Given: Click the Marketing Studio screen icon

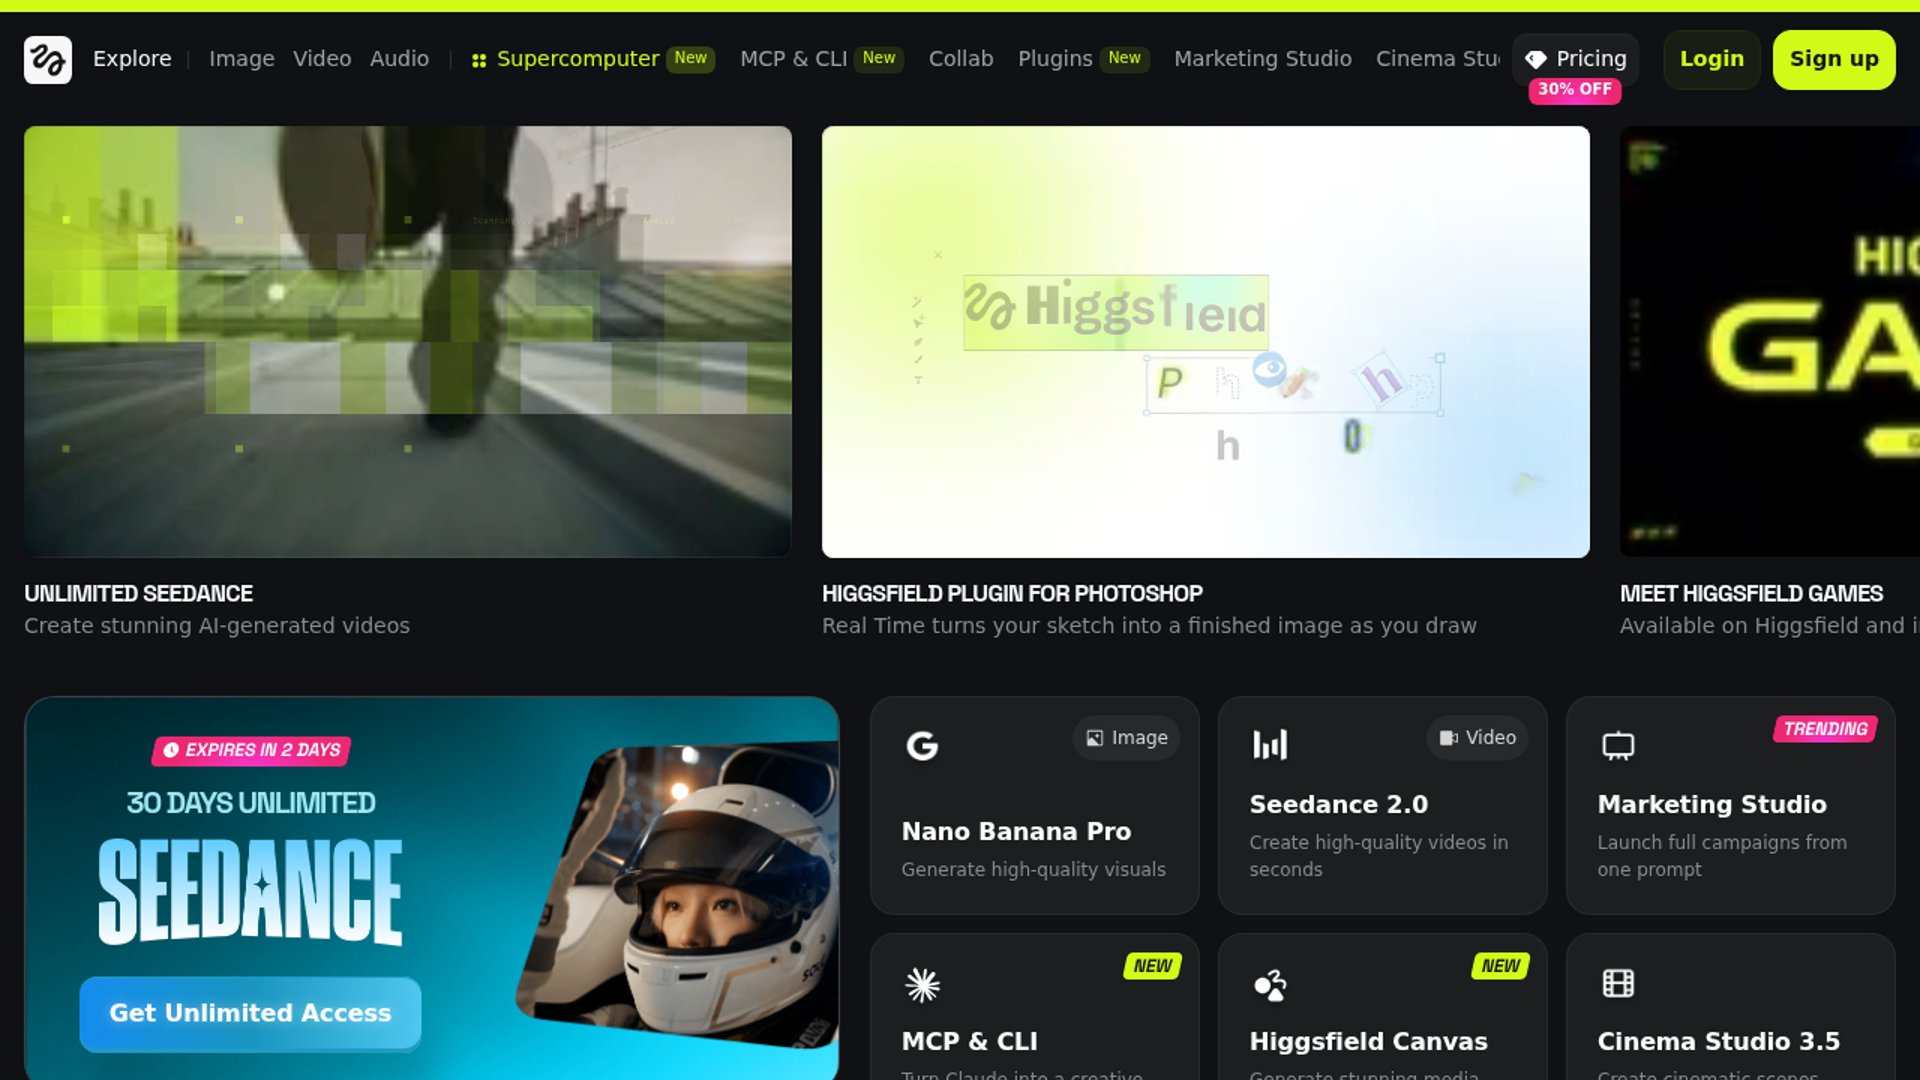Looking at the screenshot, I should coord(1618,746).
